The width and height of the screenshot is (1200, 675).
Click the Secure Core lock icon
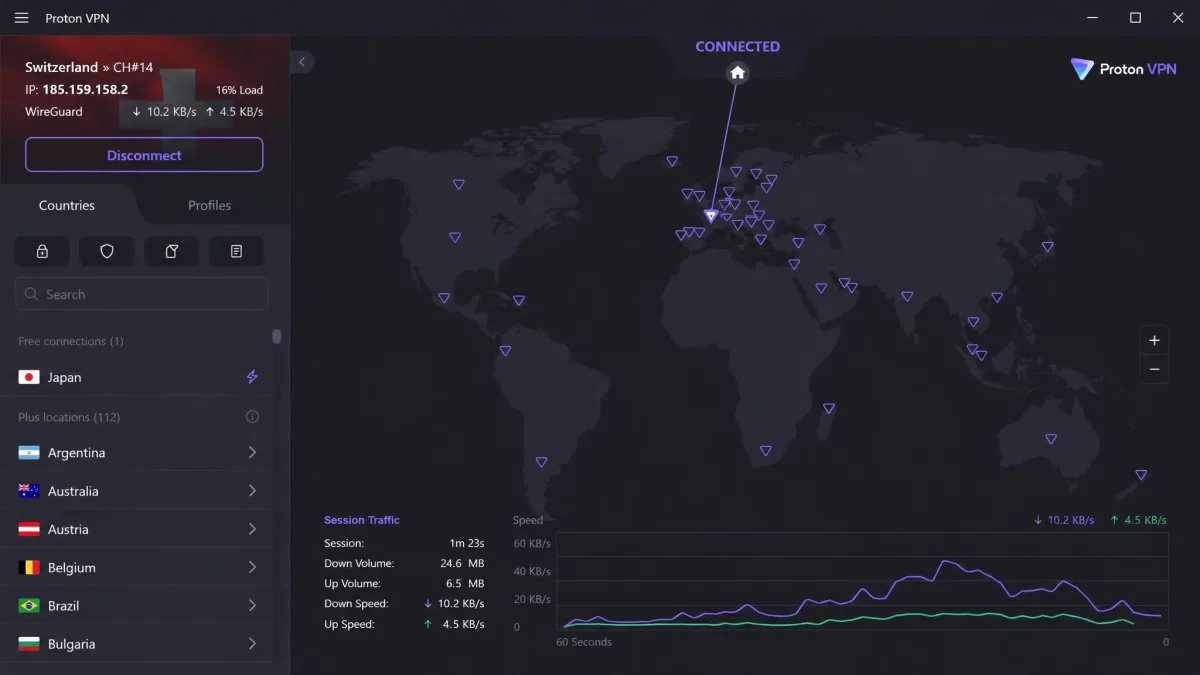[x=42, y=252]
